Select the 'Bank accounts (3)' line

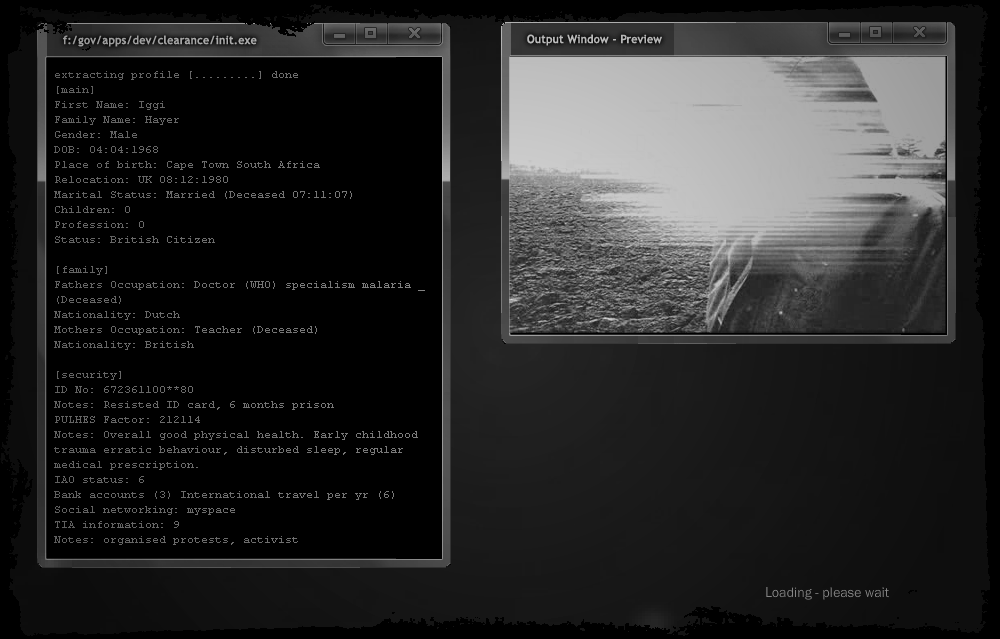coord(224,495)
